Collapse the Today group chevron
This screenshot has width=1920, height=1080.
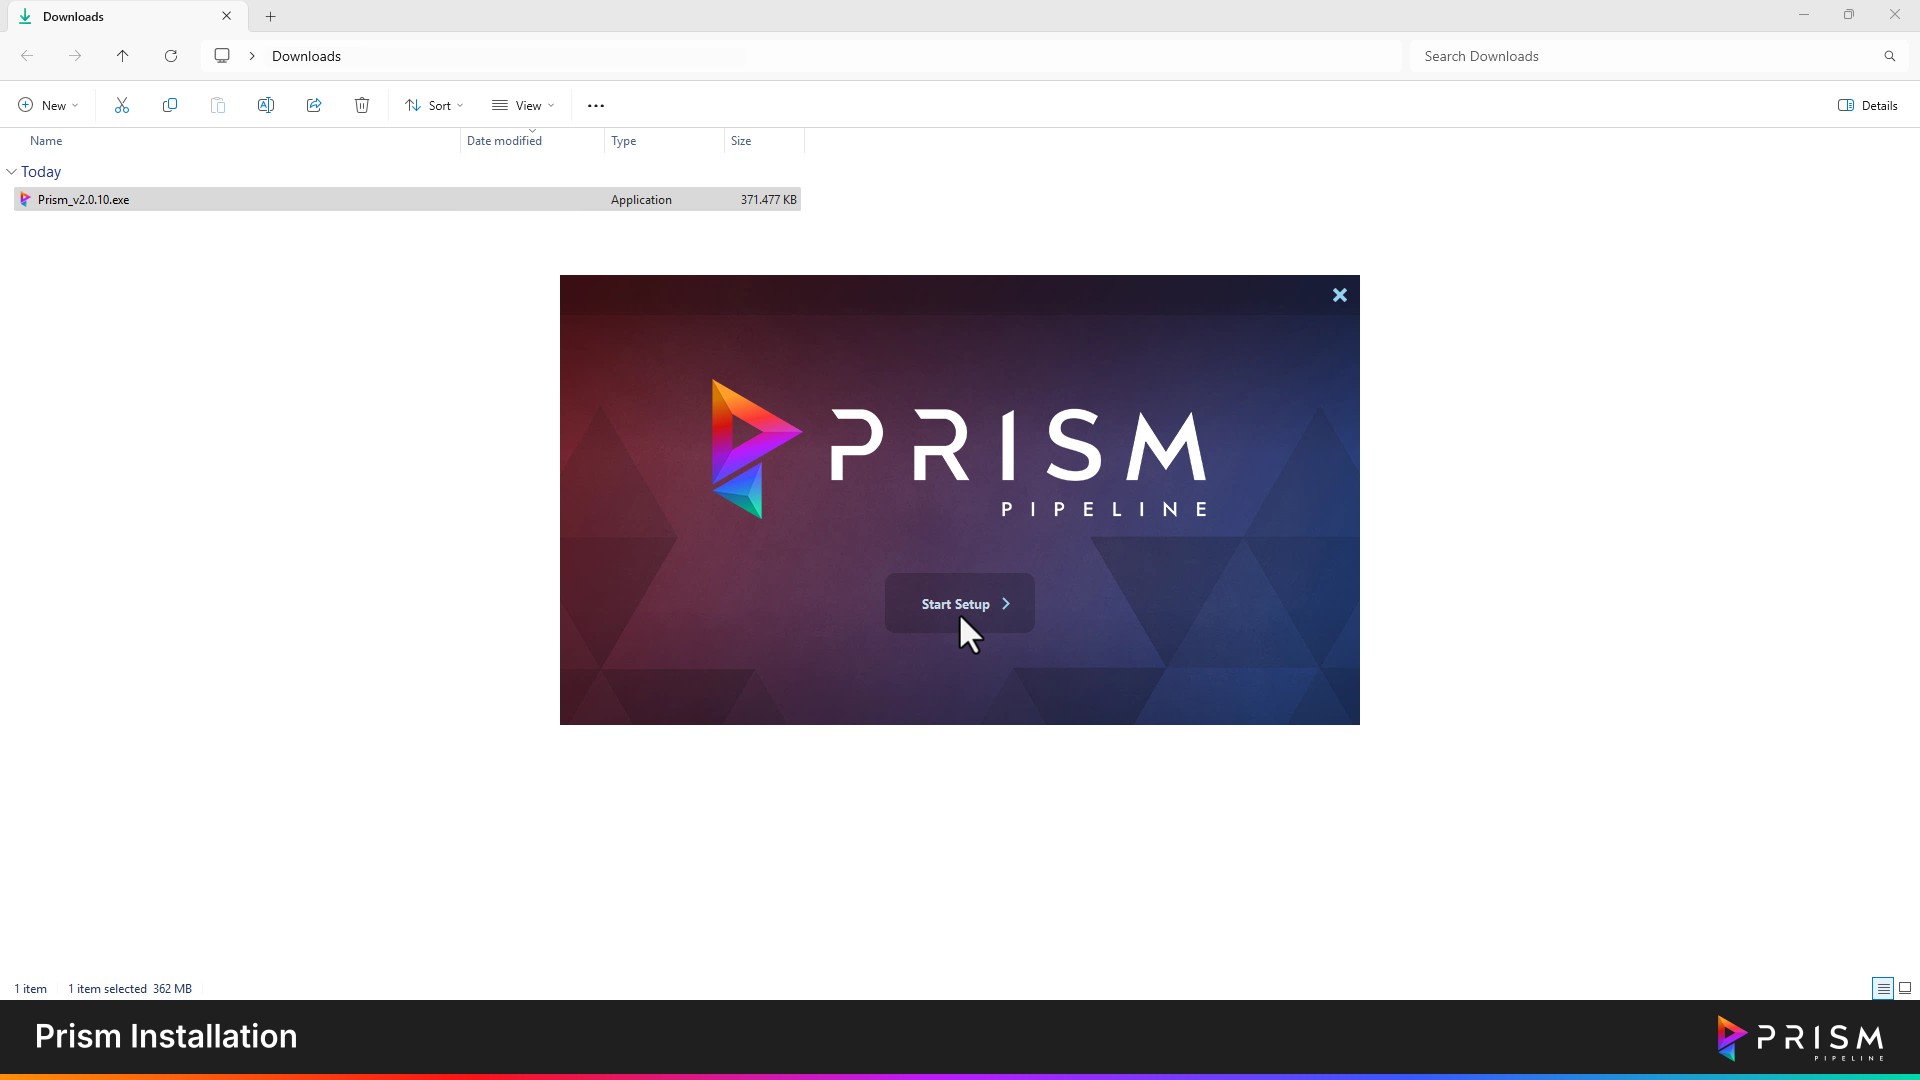coord(12,172)
